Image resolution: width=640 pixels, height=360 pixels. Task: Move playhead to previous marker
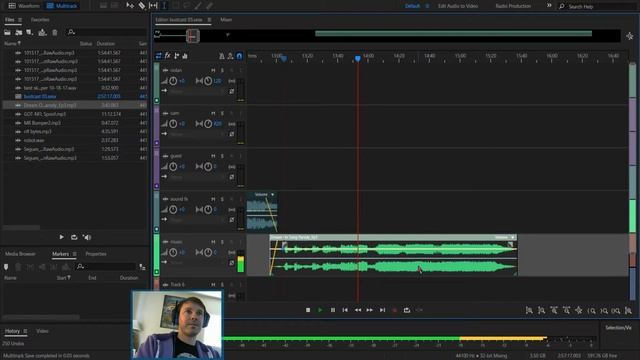tap(345, 310)
